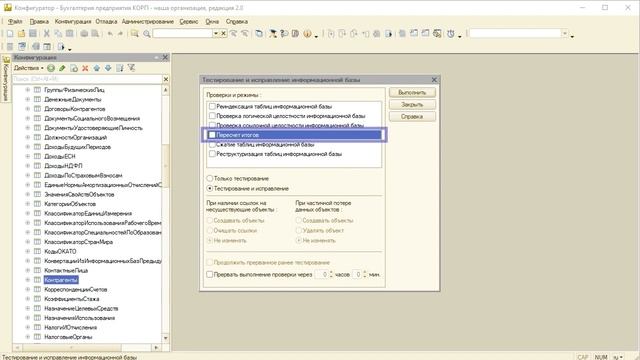Screen dimensions: 640x360
Task: Click the Find binoculars-style search icon
Action: pyautogui.click(x=135, y=34)
